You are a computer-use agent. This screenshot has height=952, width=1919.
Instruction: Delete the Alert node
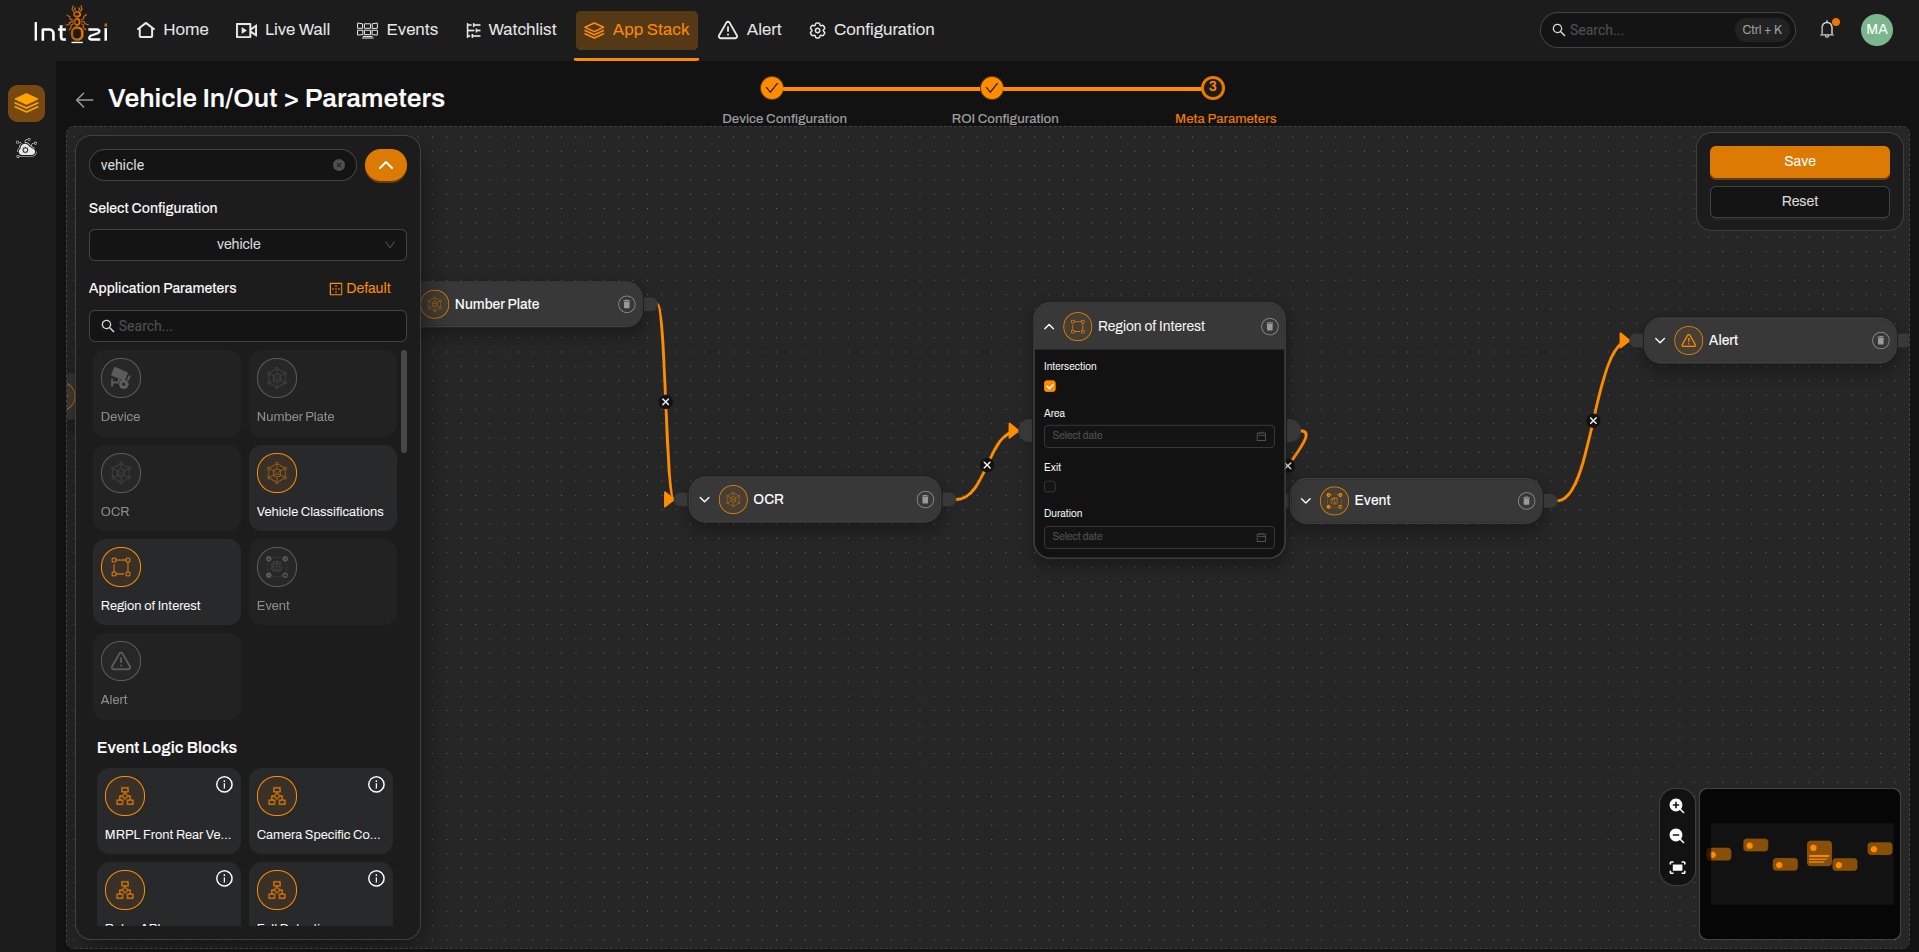(1880, 341)
